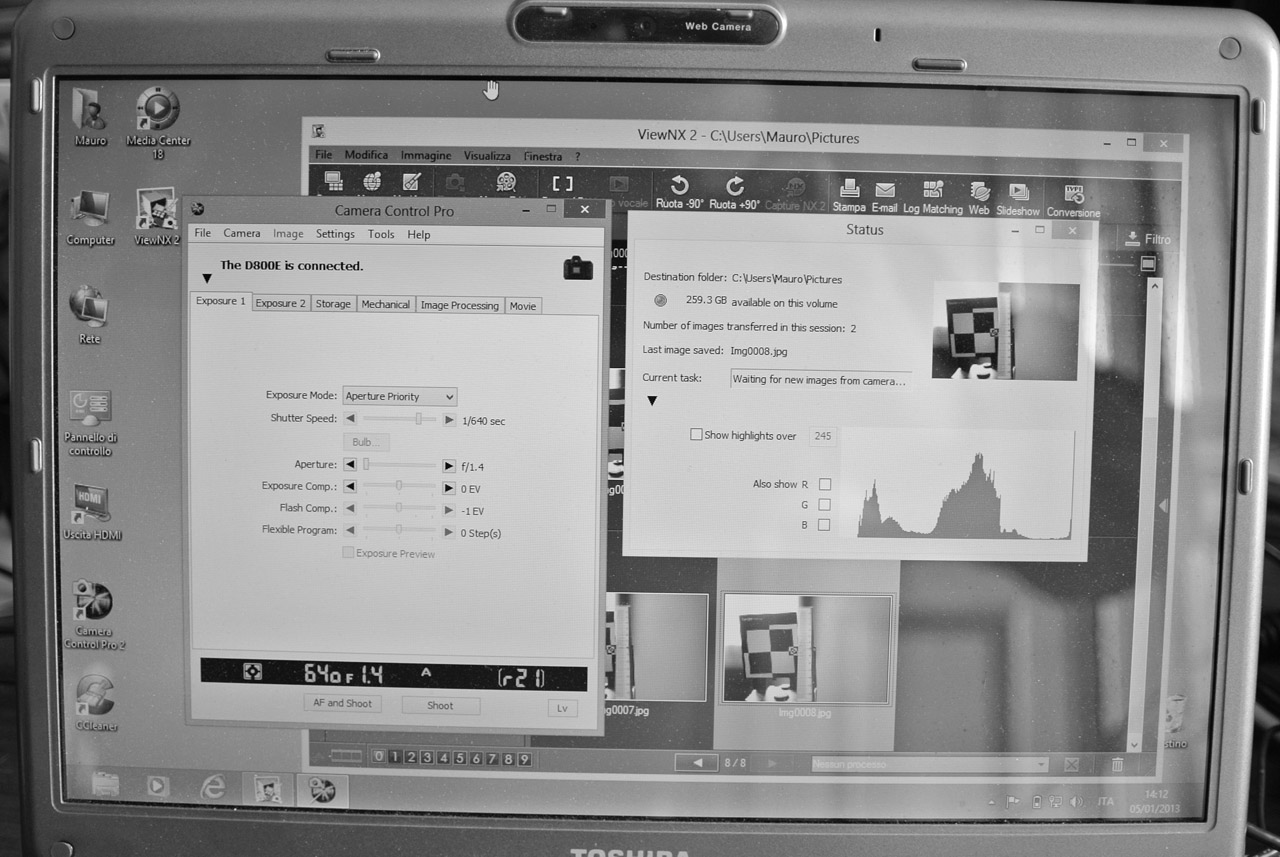This screenshot has height=857, width=1280.
Task: Check the G channel checkbox
Action: click(x=824, y=505)
